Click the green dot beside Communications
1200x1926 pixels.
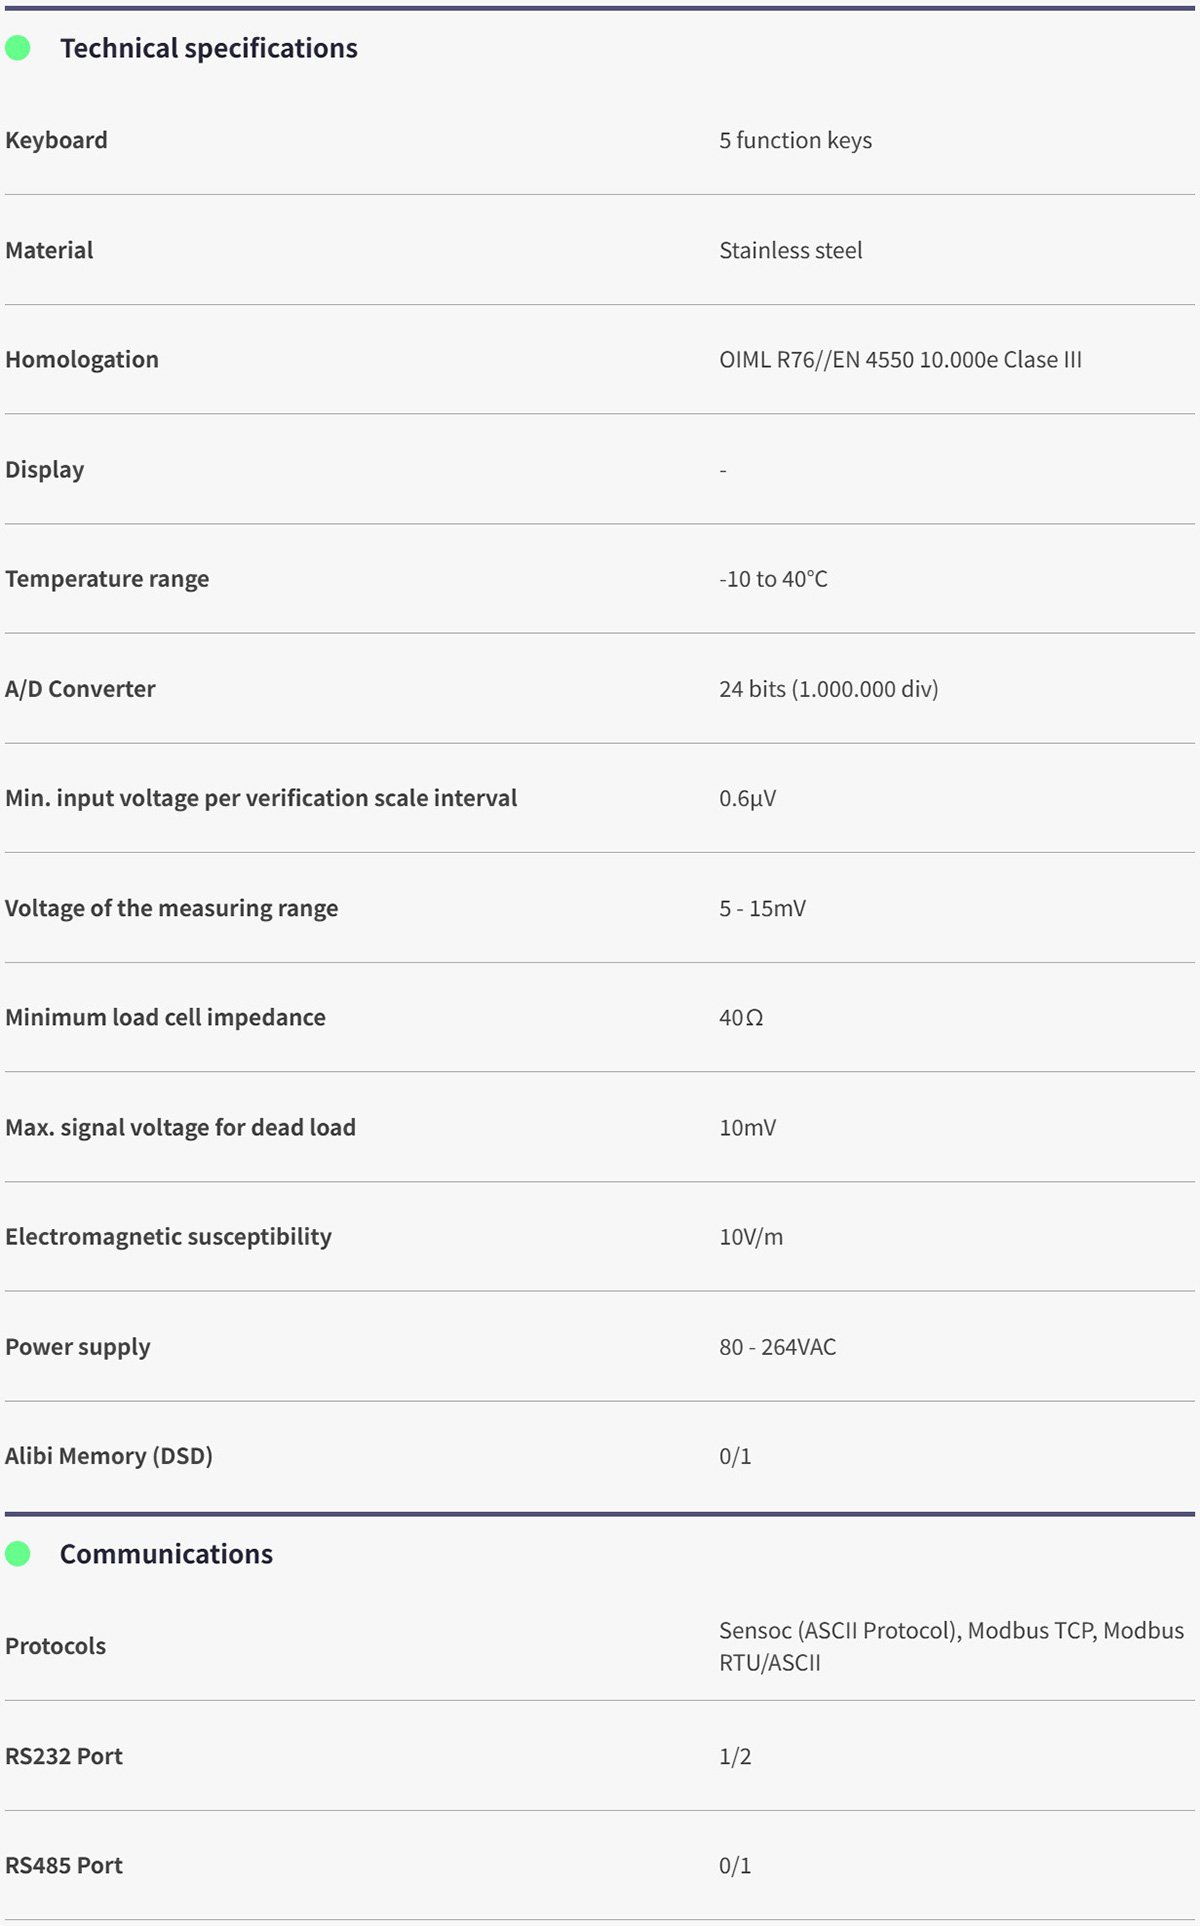[18, 1554]
